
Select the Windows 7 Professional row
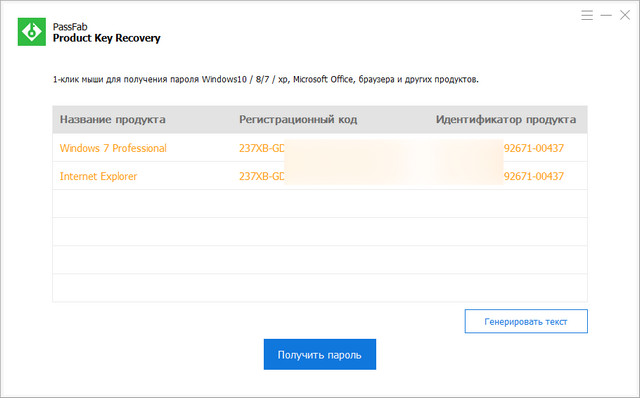click(320, 148)
